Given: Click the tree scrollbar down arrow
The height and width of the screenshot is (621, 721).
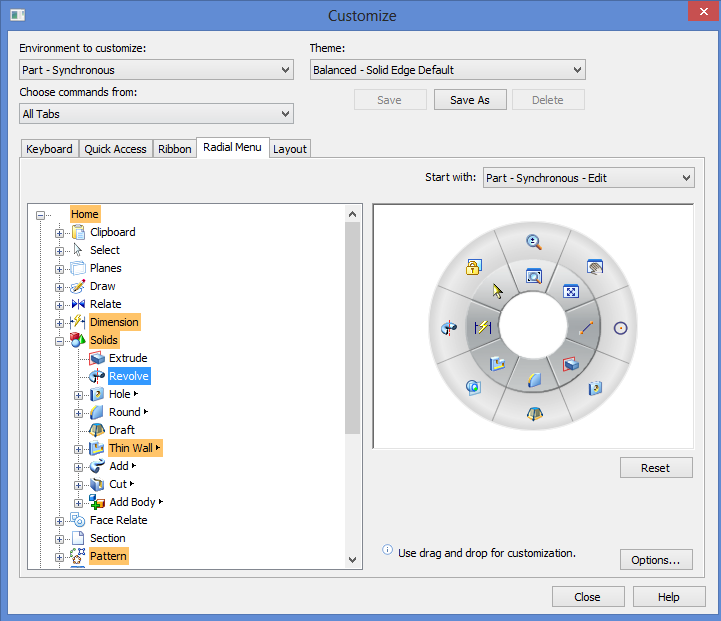Looking at the screenshot, I should pos(353,559).
